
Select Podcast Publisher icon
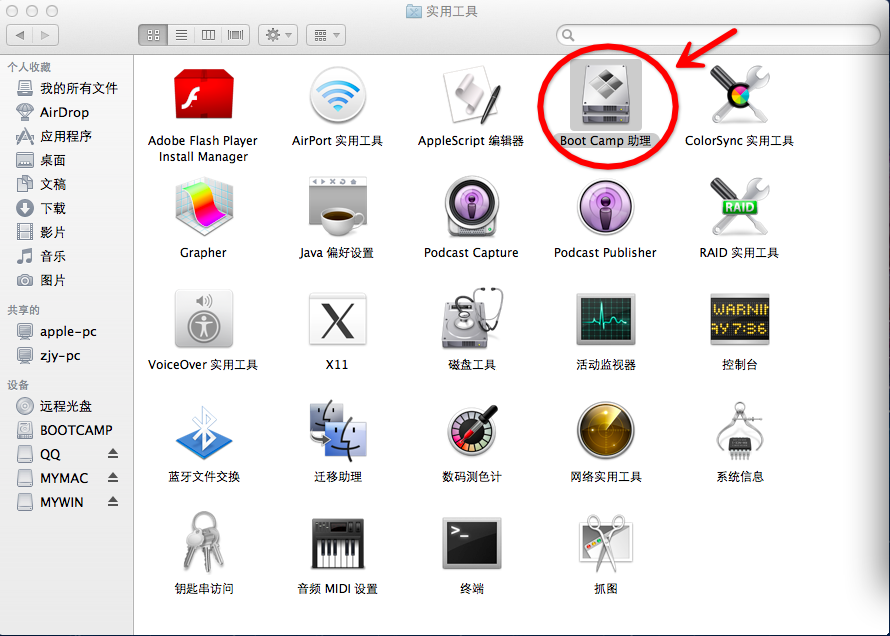tap(606, 207)
